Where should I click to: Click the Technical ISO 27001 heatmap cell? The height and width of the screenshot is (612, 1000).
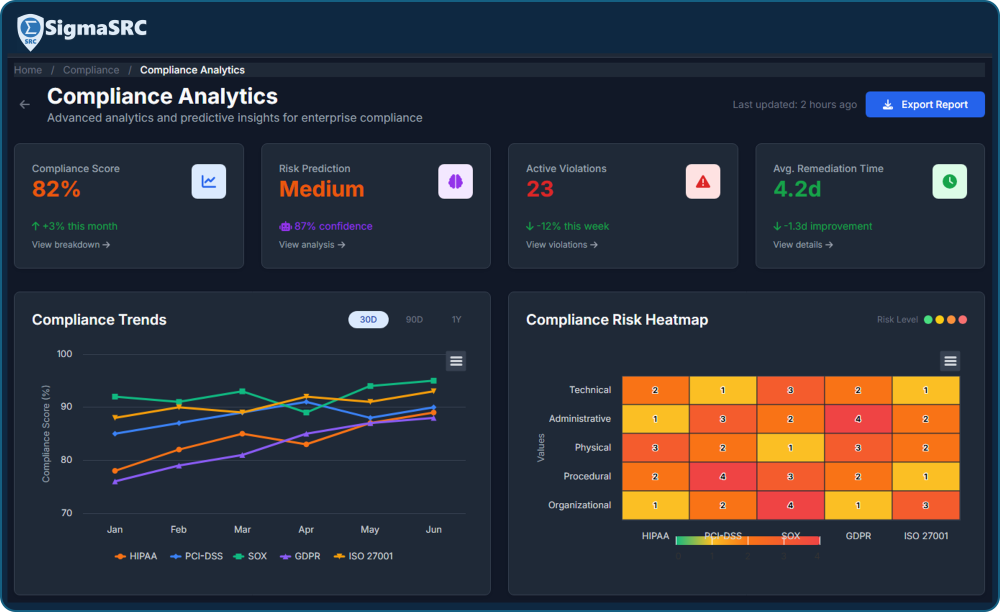(925, 390)
